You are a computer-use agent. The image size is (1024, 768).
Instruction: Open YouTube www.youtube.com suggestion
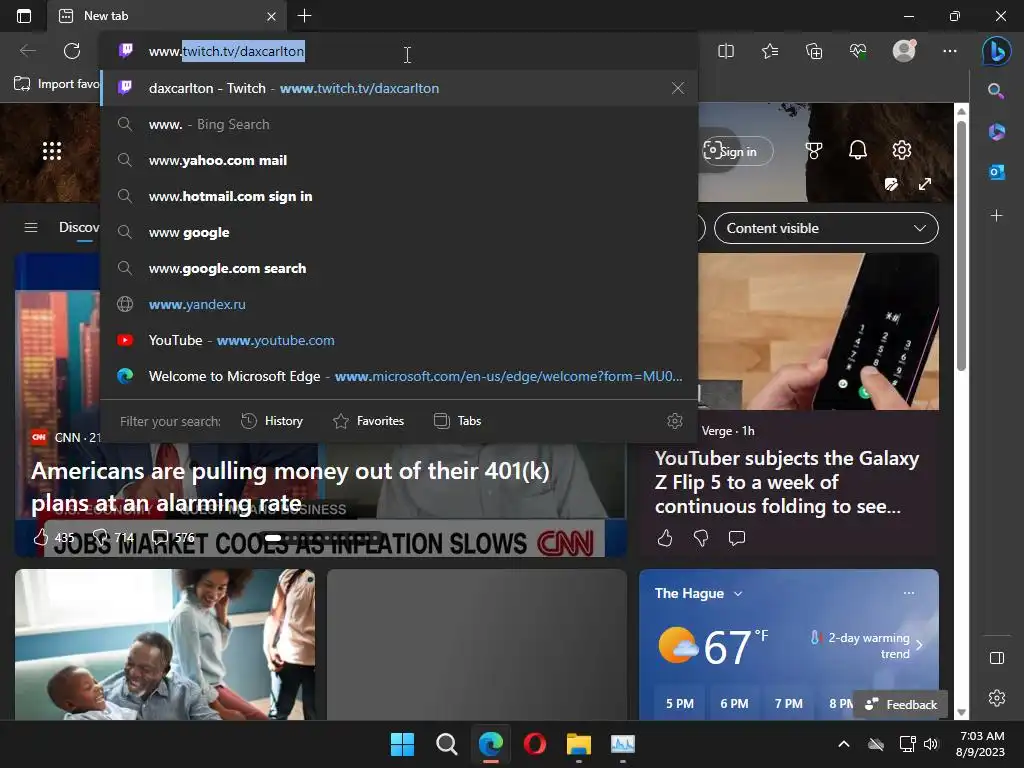(399, 340)
